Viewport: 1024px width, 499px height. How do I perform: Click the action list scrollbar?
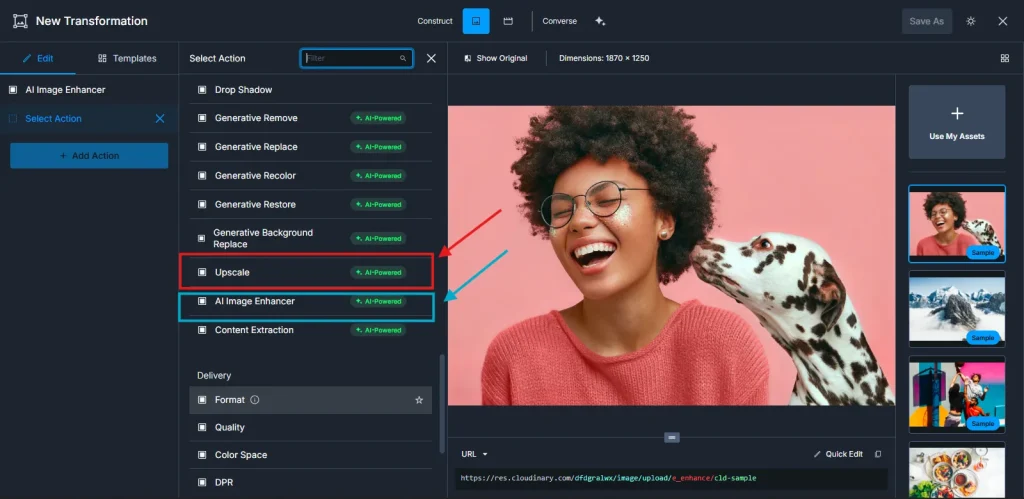point(442,404)
